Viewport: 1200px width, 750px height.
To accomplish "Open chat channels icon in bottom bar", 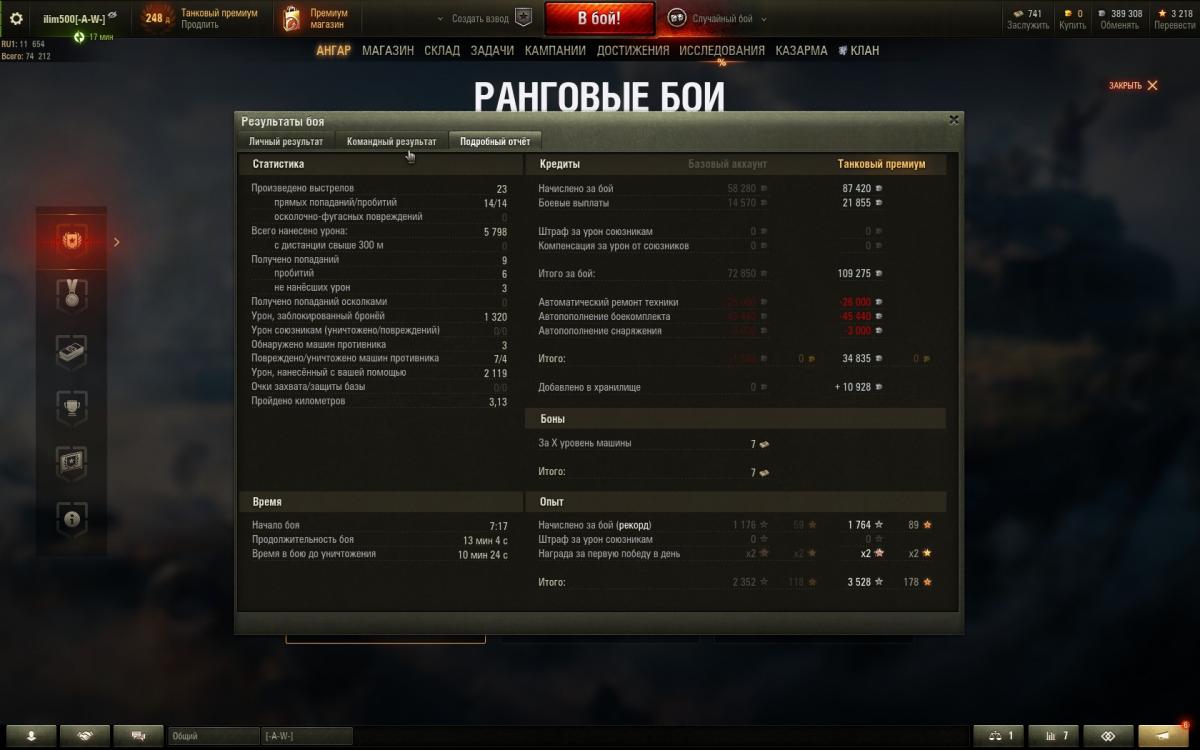I will pyautogui.click(x=139, y=736).
